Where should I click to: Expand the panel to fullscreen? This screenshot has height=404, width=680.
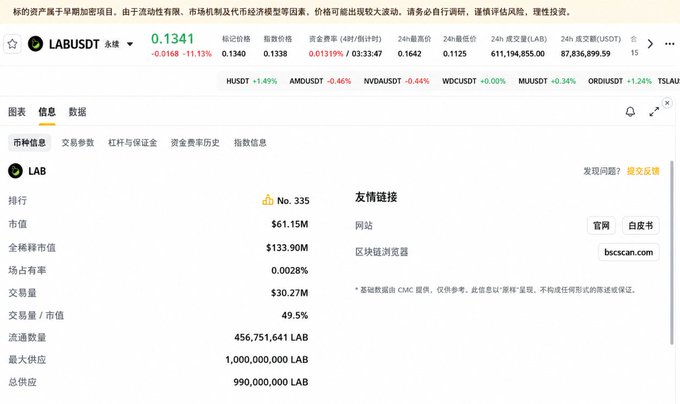pos(654,112)
